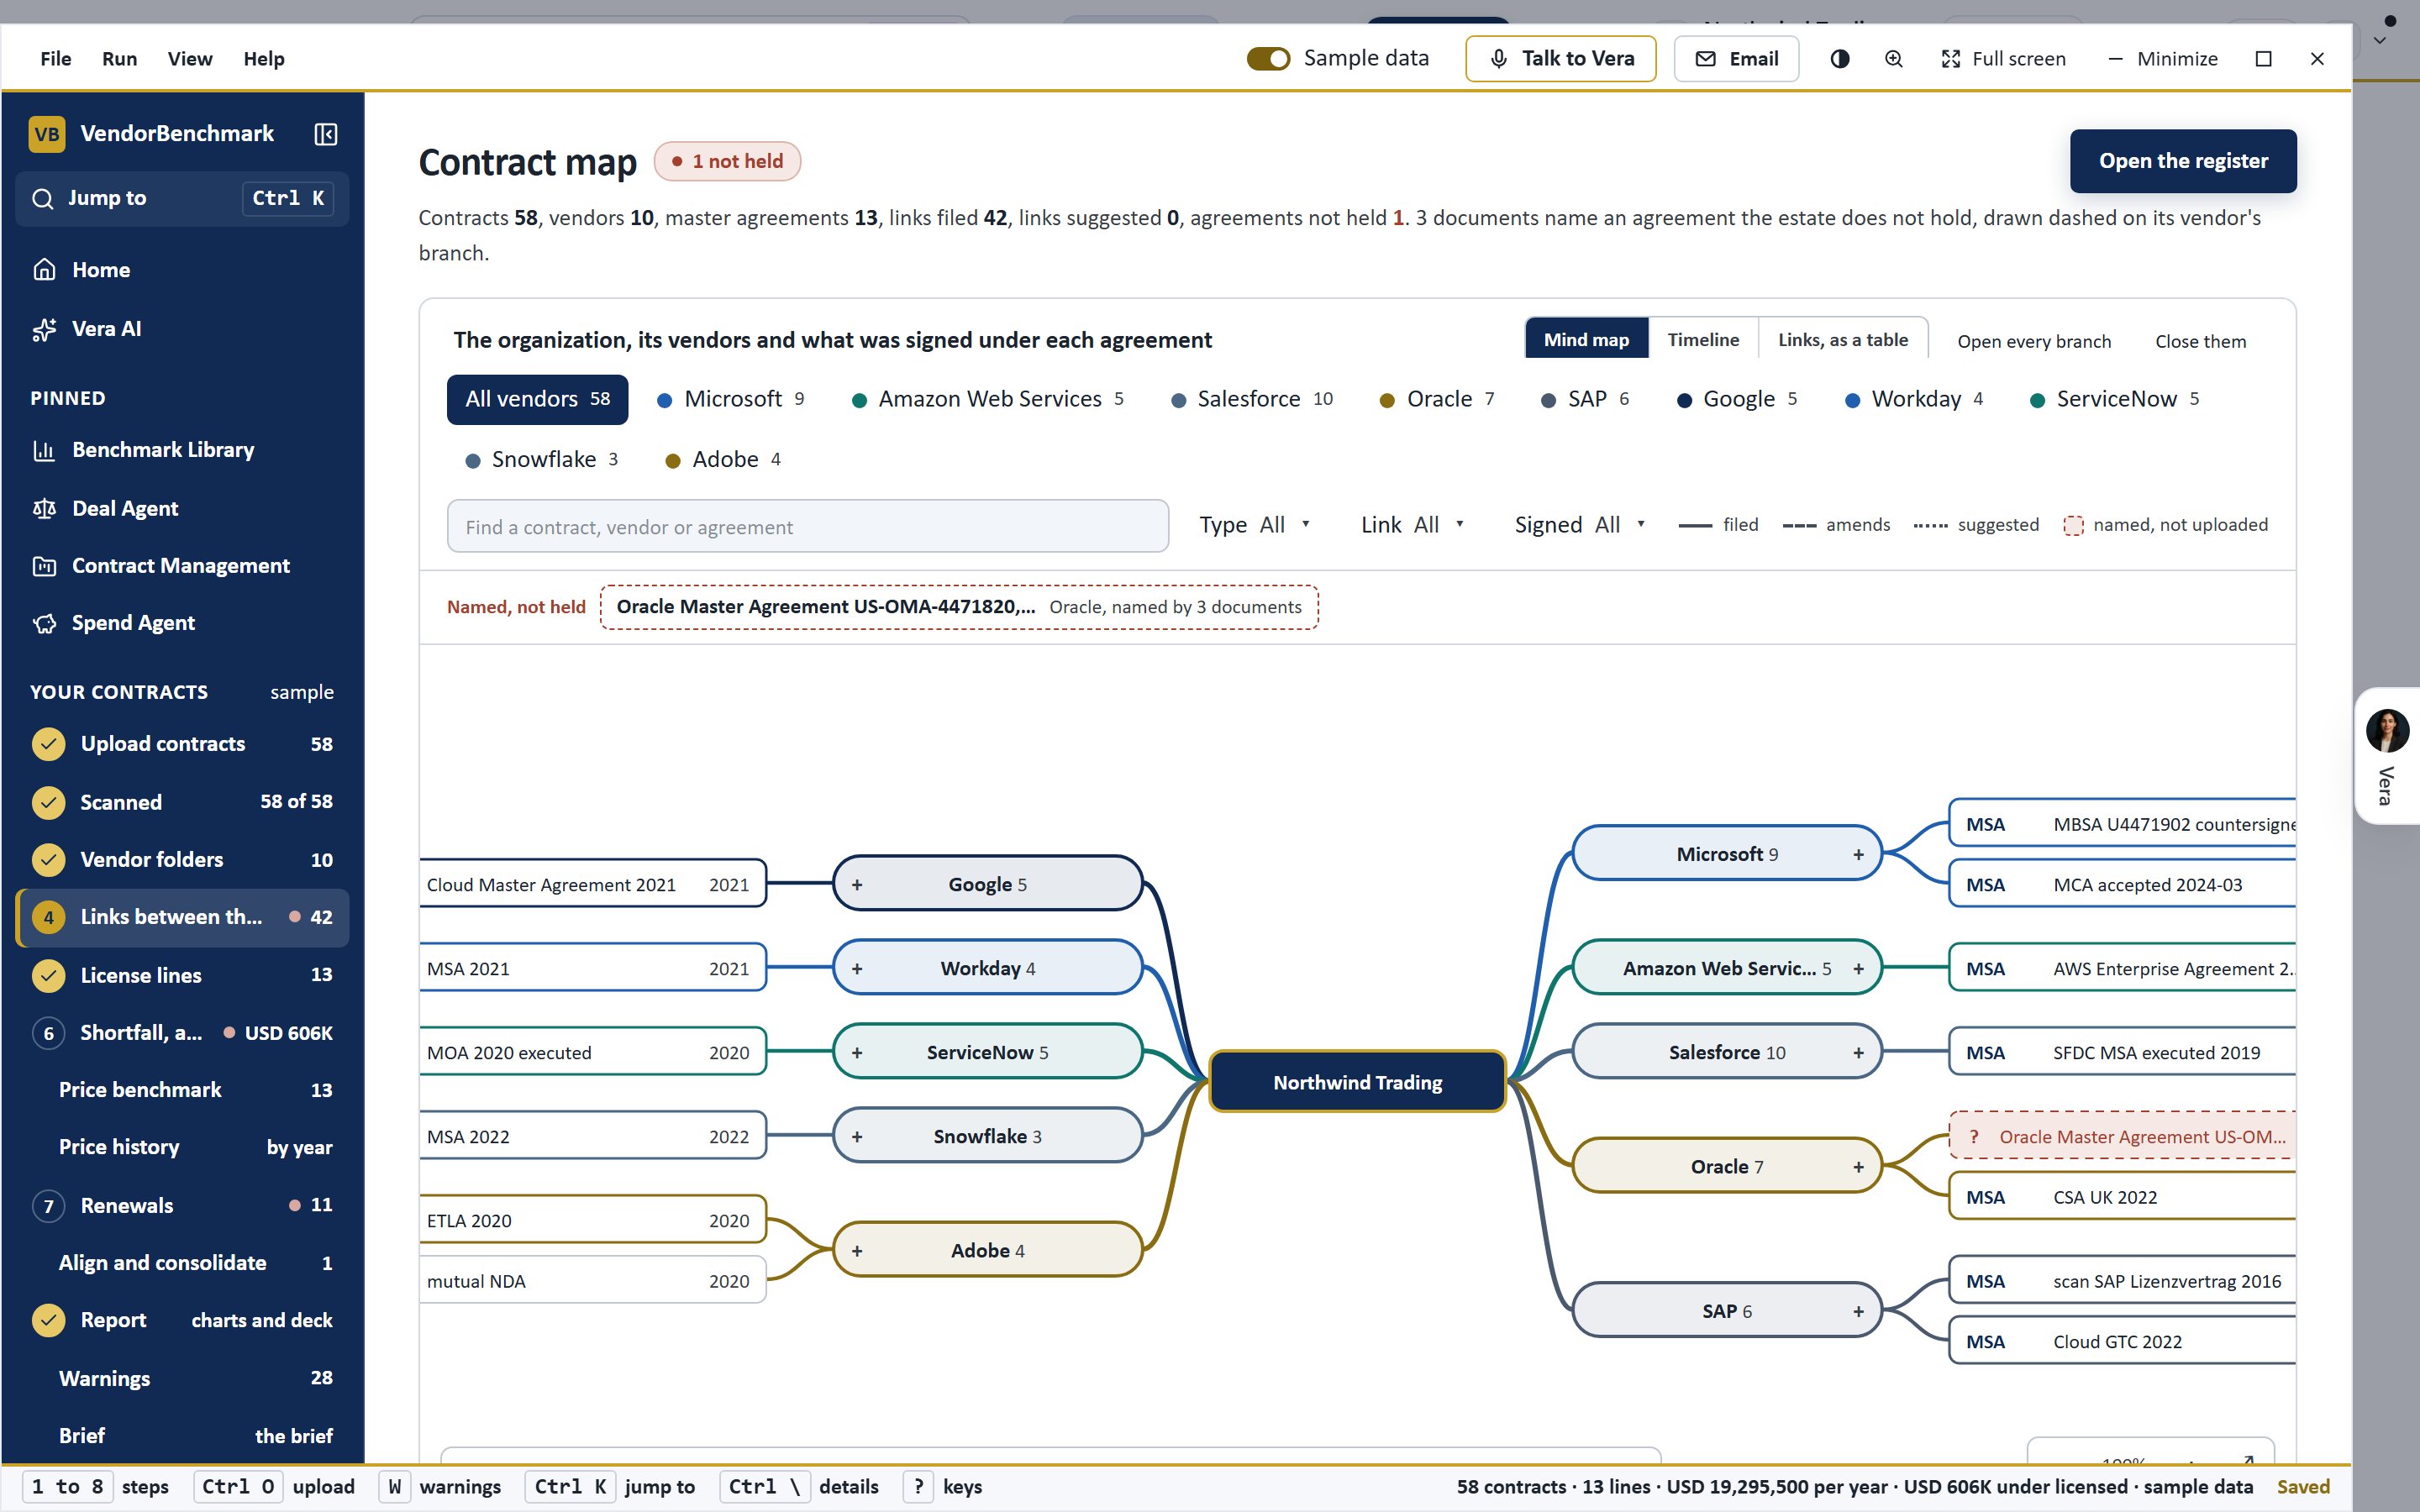This screenshot has width=2420, height=1512.
Task: Switch to the Timeline tab
Action: tap(1703, 340)
